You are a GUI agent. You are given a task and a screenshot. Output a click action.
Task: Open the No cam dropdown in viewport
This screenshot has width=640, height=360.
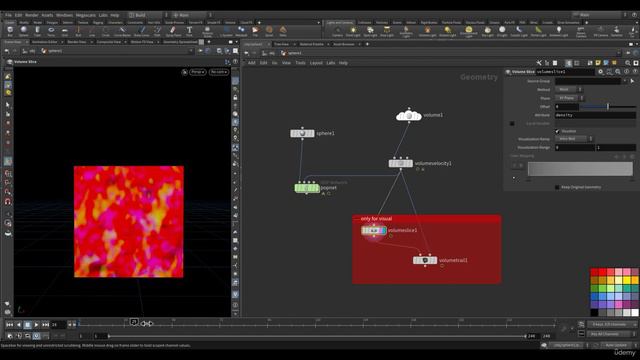click(219, 72)
